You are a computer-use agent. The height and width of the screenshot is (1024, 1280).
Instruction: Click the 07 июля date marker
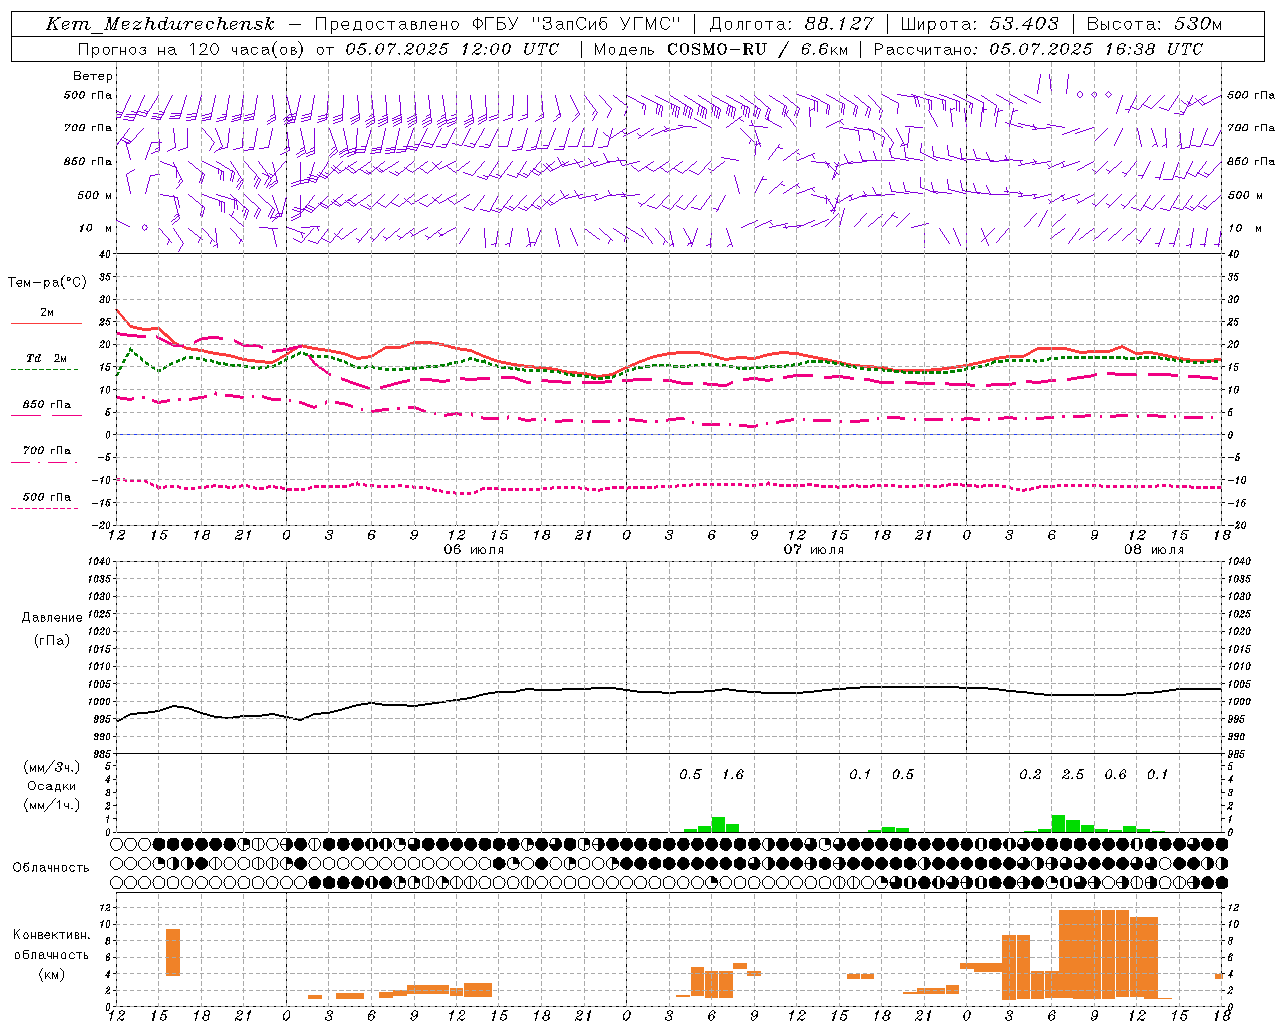pos(814,550)
